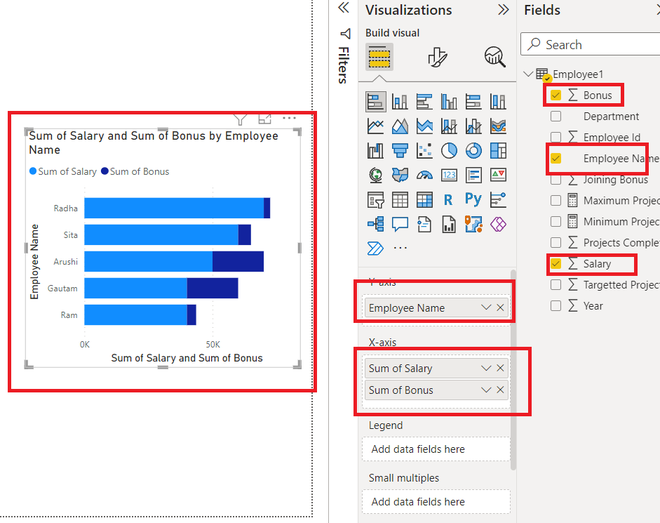Collapse the Employee1 table tree
Image resolution: width=660 pixels, height=523 pixels.
point(528,74)
